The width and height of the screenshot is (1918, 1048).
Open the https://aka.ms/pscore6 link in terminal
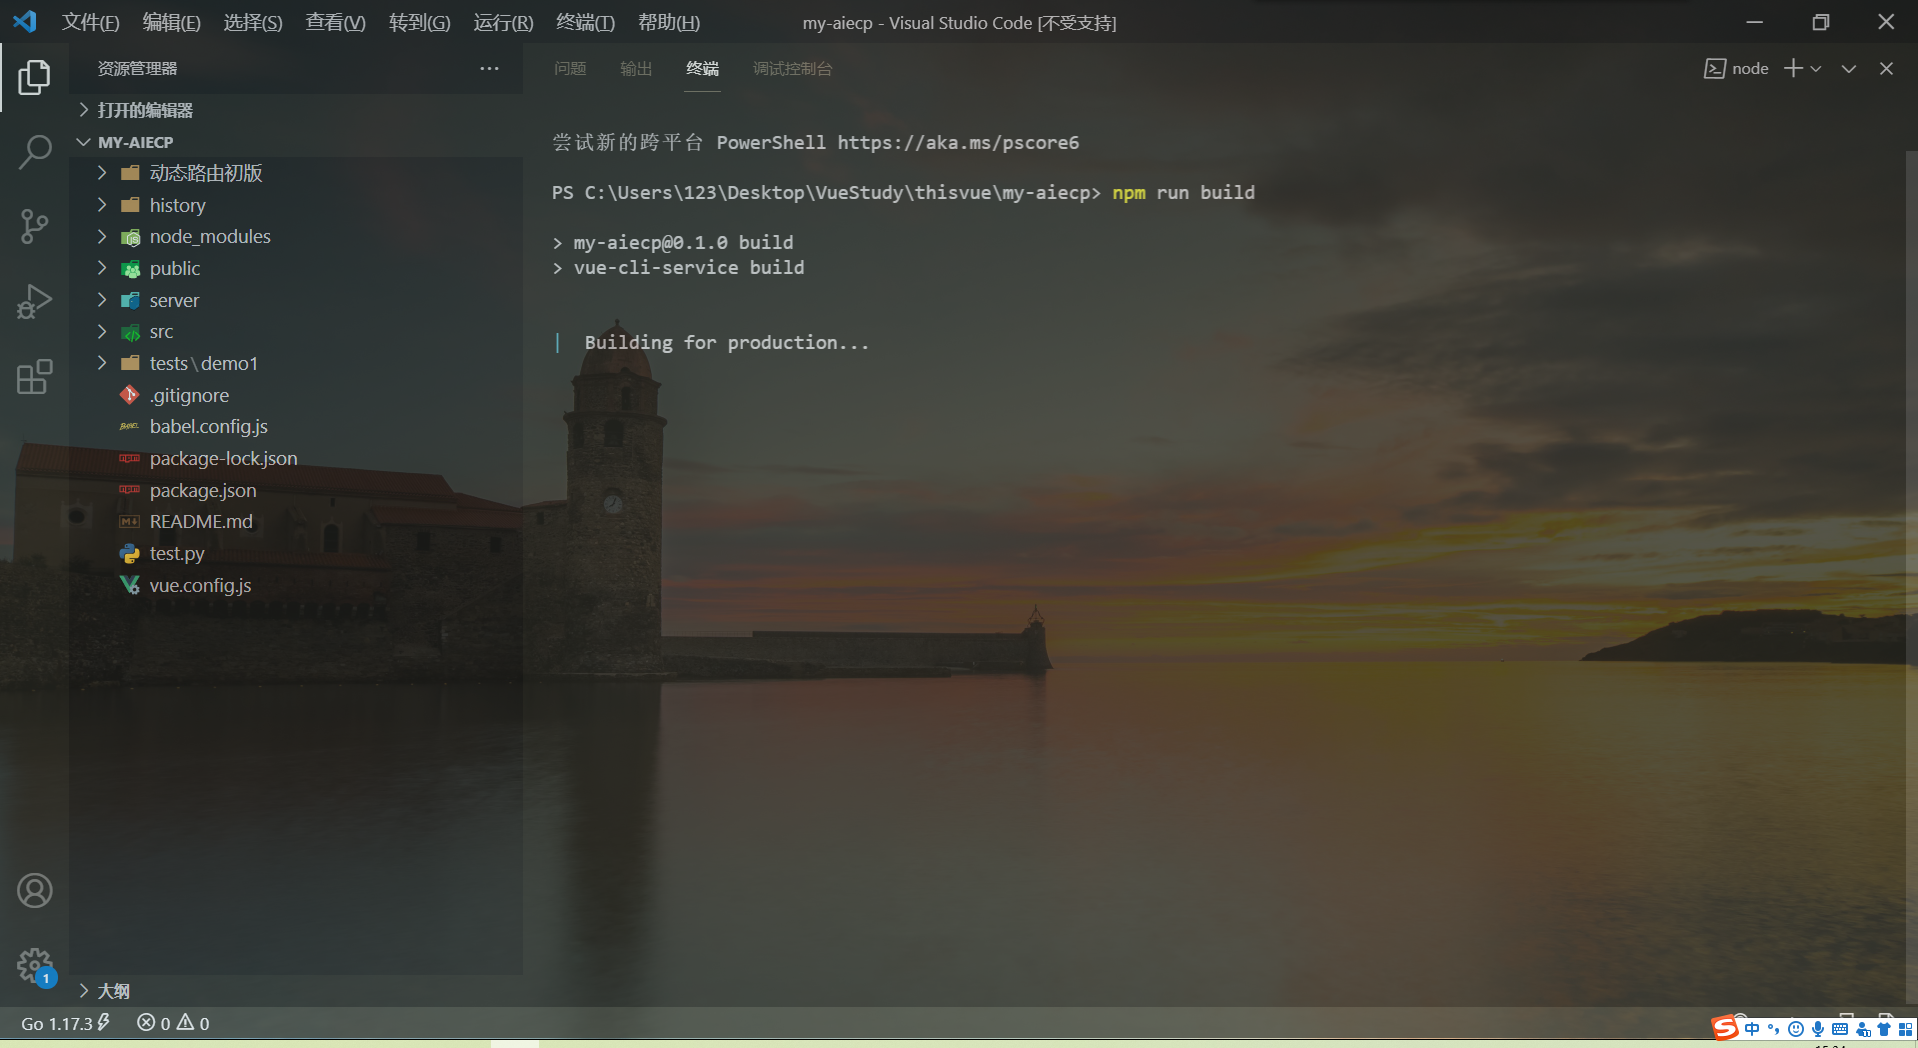click(958, 142)
